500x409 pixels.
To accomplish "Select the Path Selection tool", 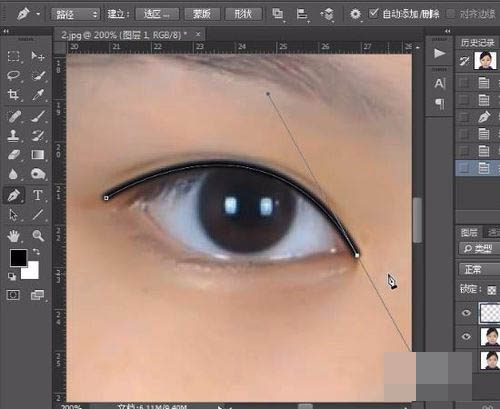I will coord(13,215).
